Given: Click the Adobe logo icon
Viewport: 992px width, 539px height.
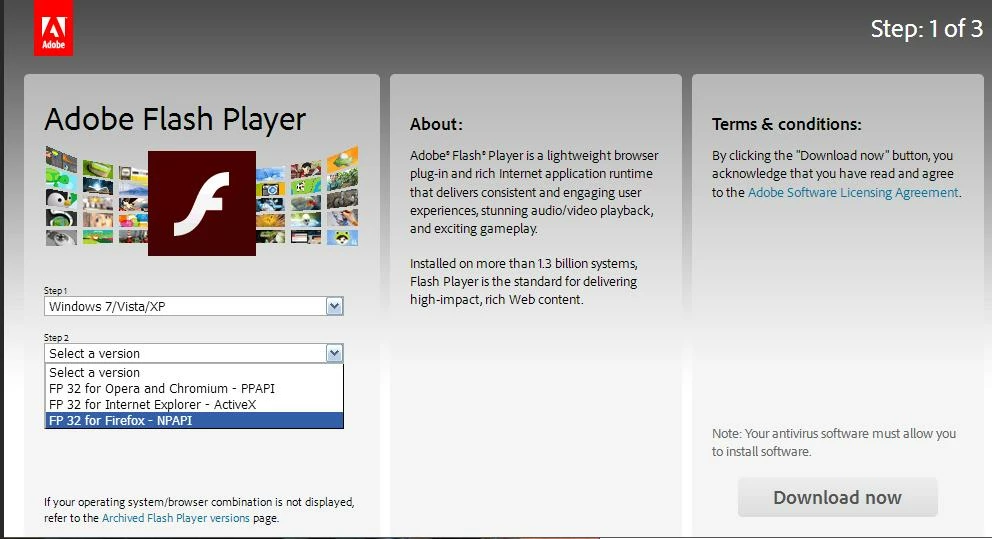Looking at the screenshot, I should (54, 28).
